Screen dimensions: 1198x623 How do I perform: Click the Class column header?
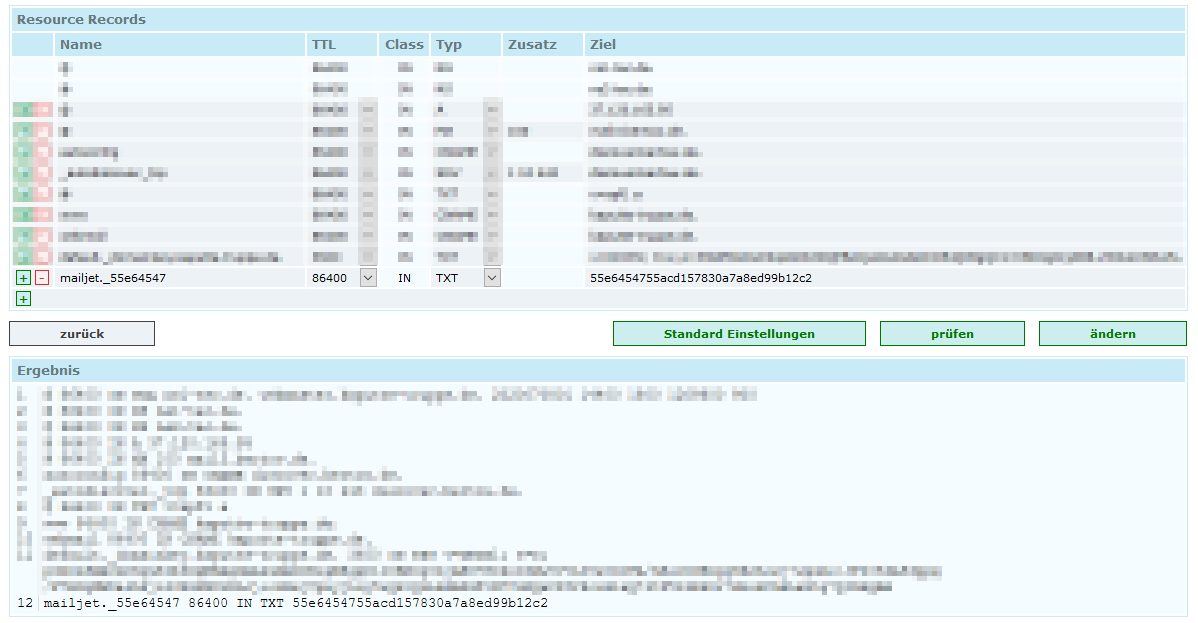click(404, 45)
